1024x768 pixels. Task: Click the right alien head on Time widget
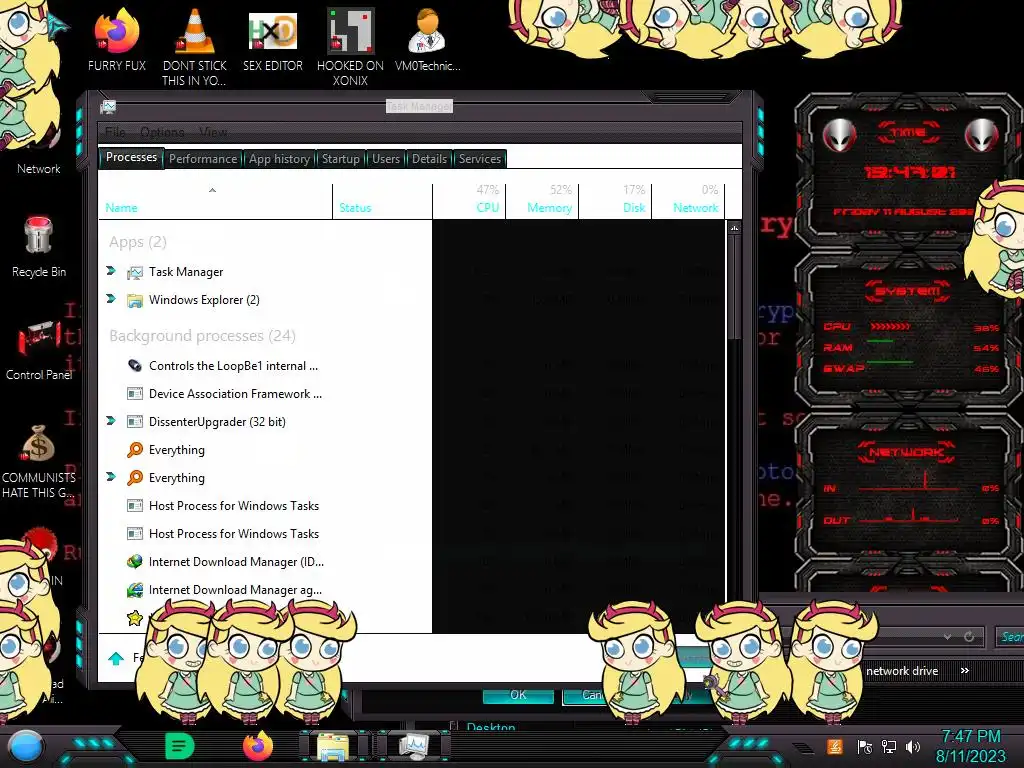pyautogui.click(x=982, y=136)
